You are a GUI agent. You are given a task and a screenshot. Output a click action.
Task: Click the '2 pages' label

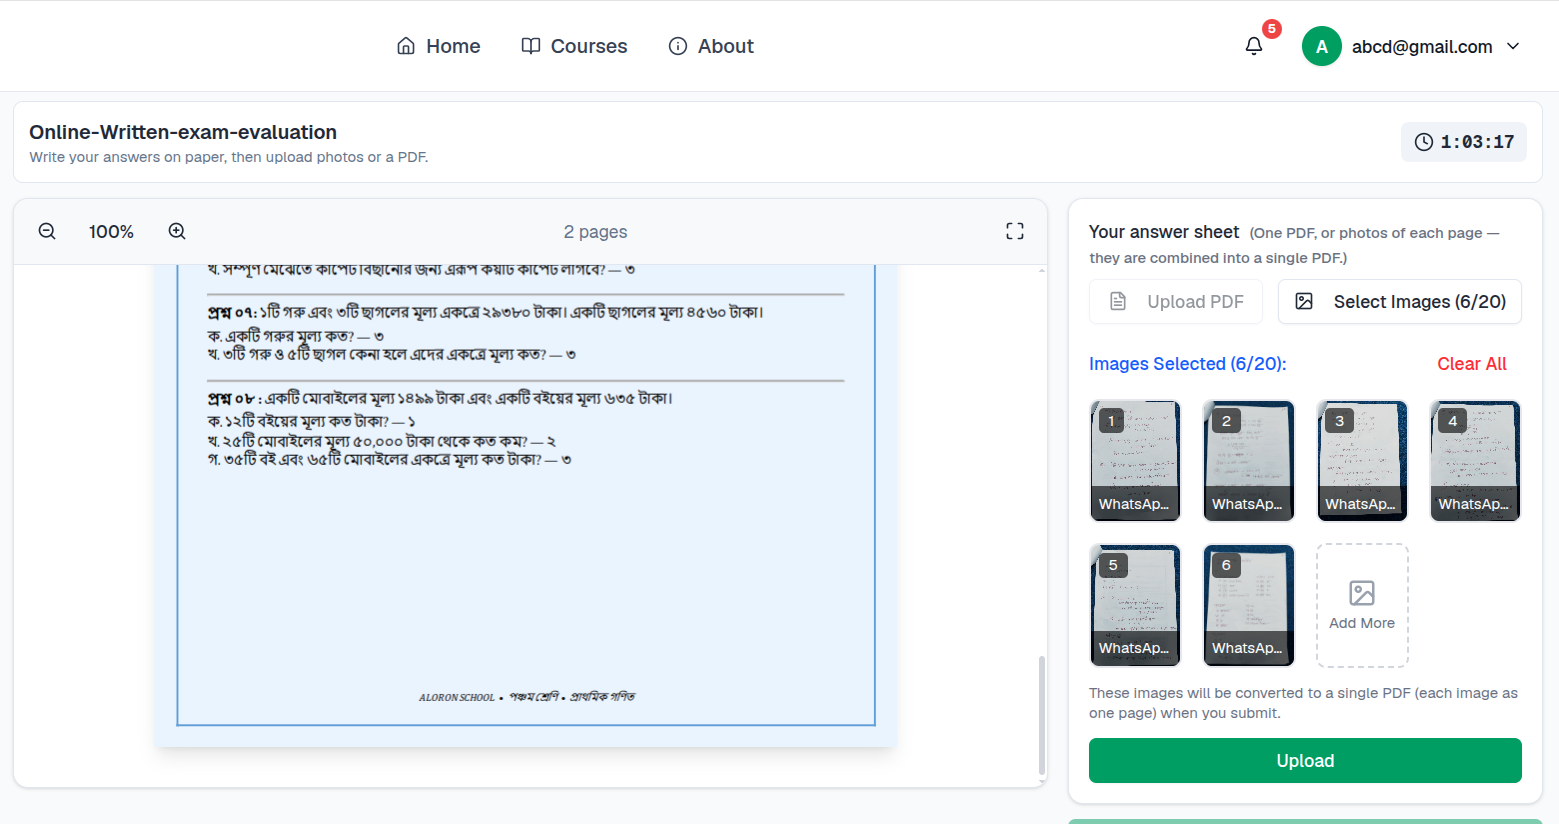coord(596,232)
